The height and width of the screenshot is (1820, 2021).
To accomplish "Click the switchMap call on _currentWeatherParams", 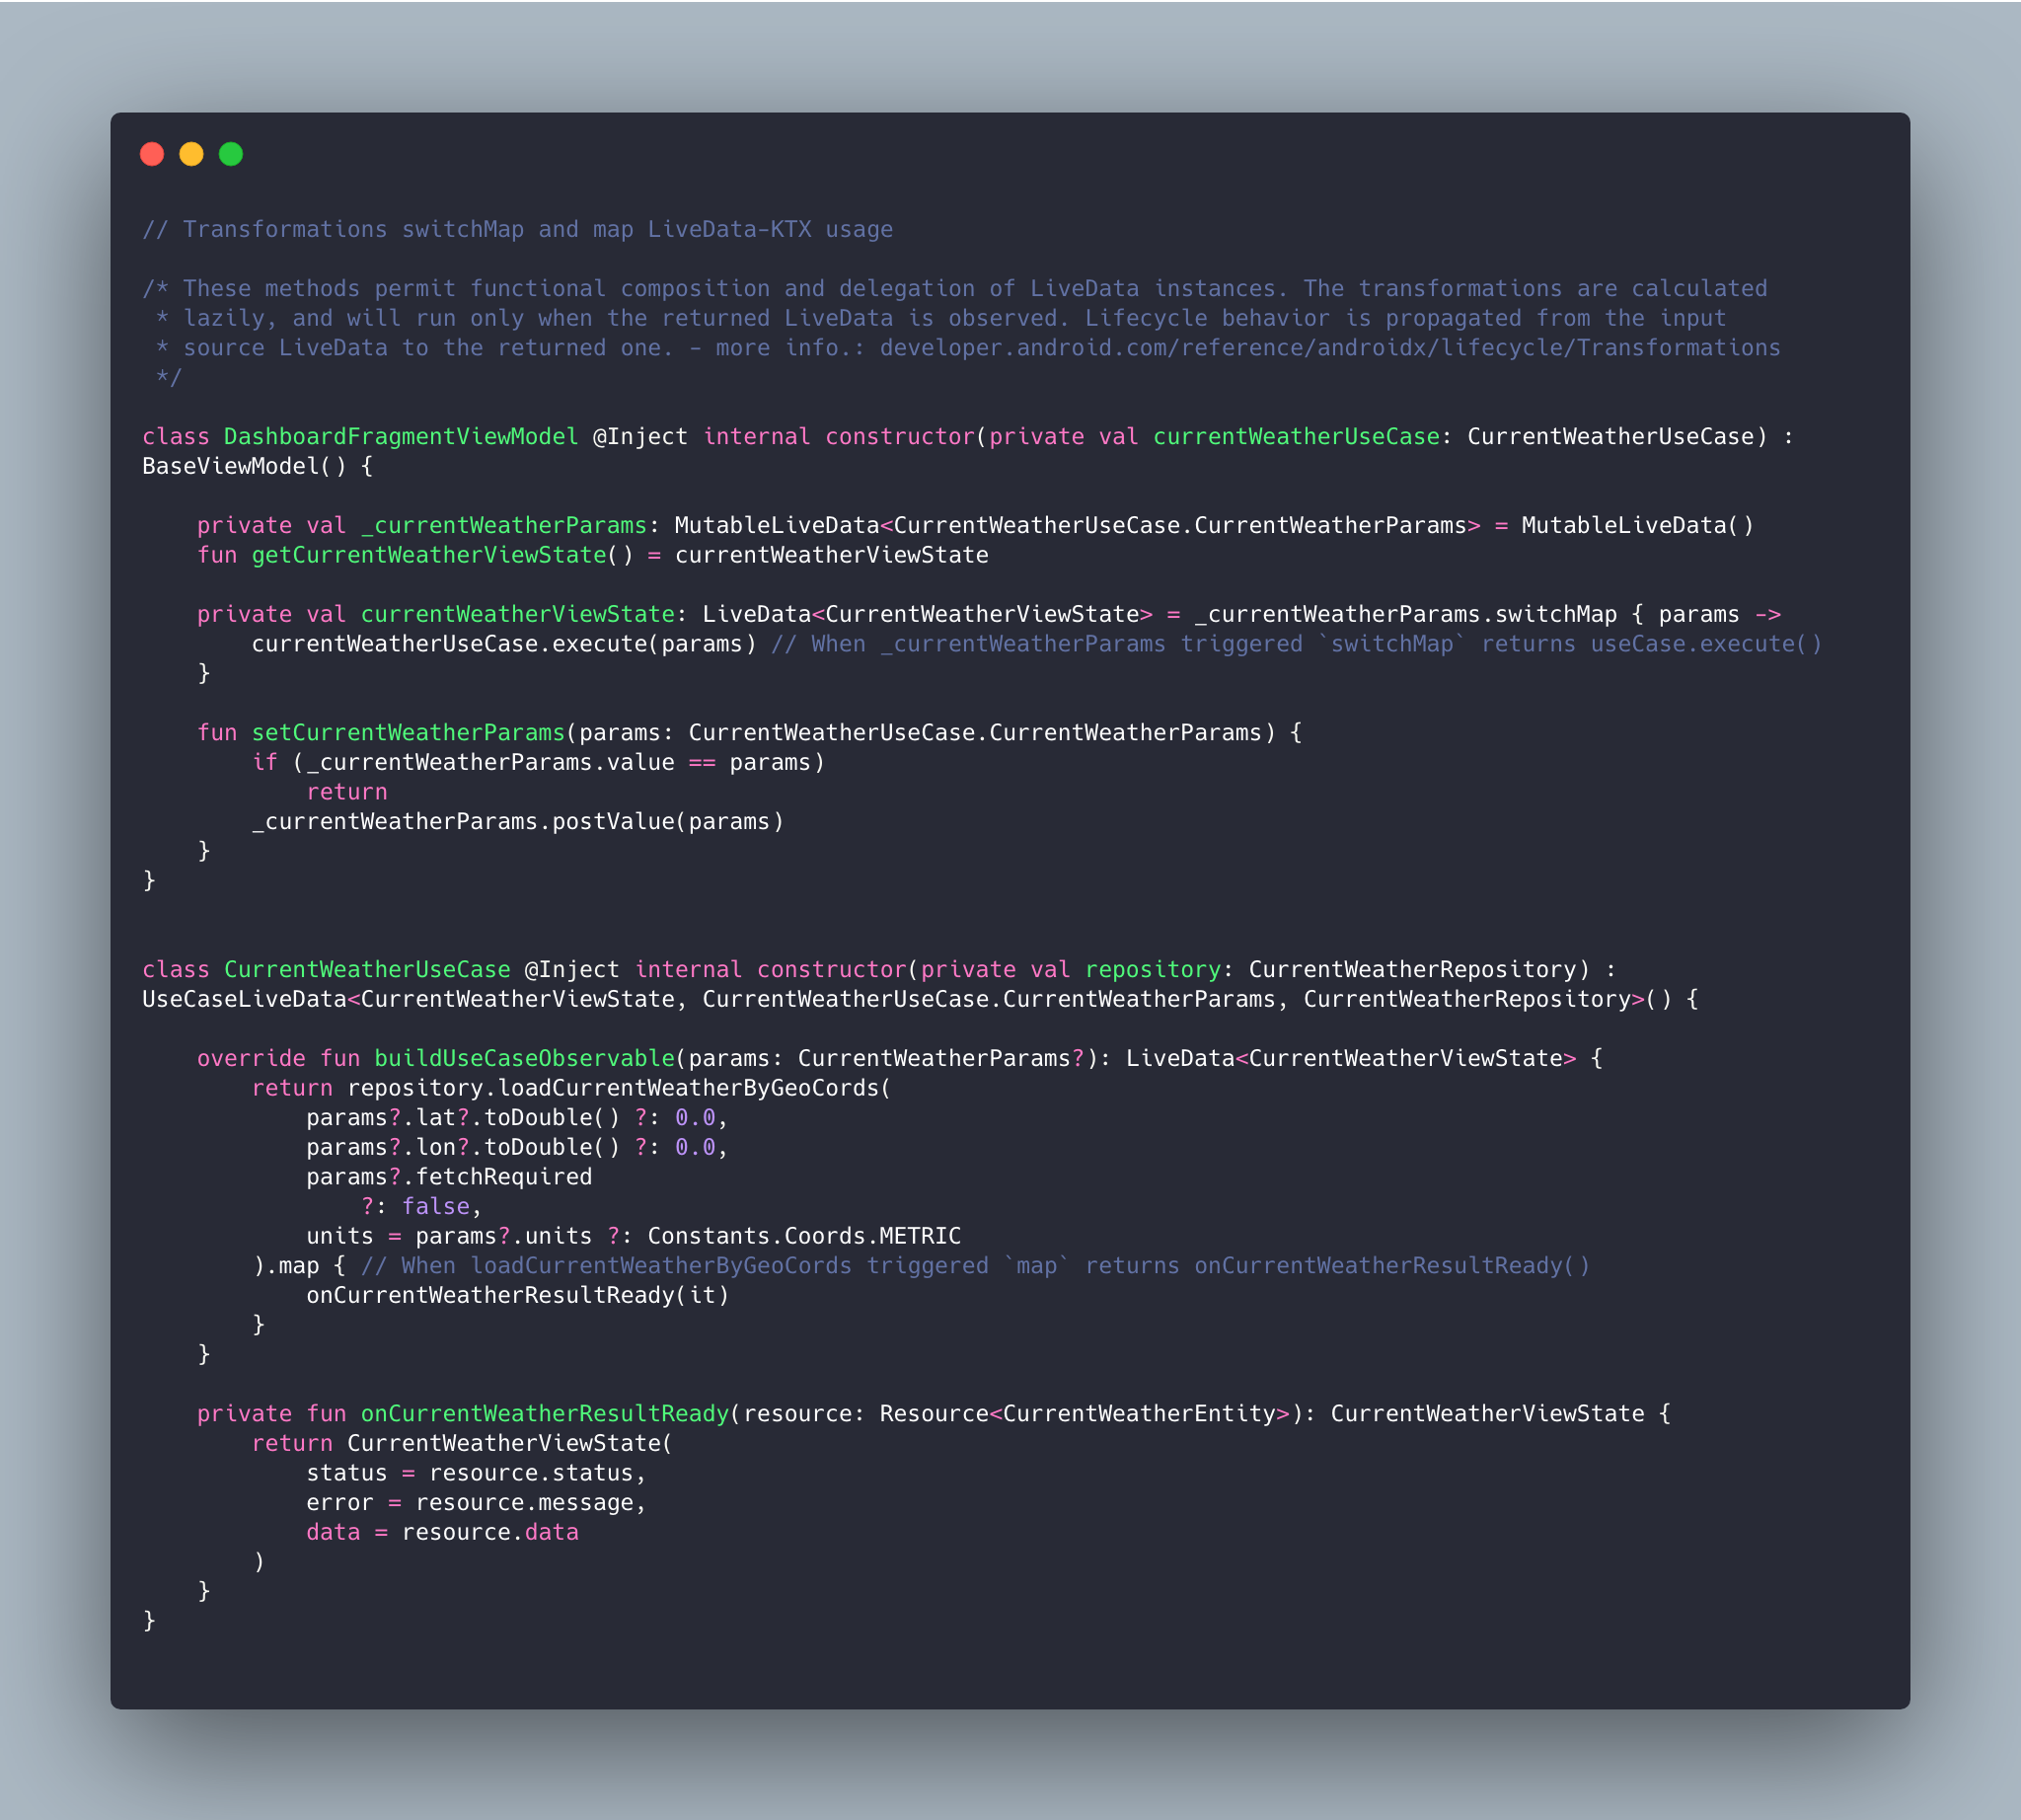I will pyautogui.click(x=1555, y=614).
